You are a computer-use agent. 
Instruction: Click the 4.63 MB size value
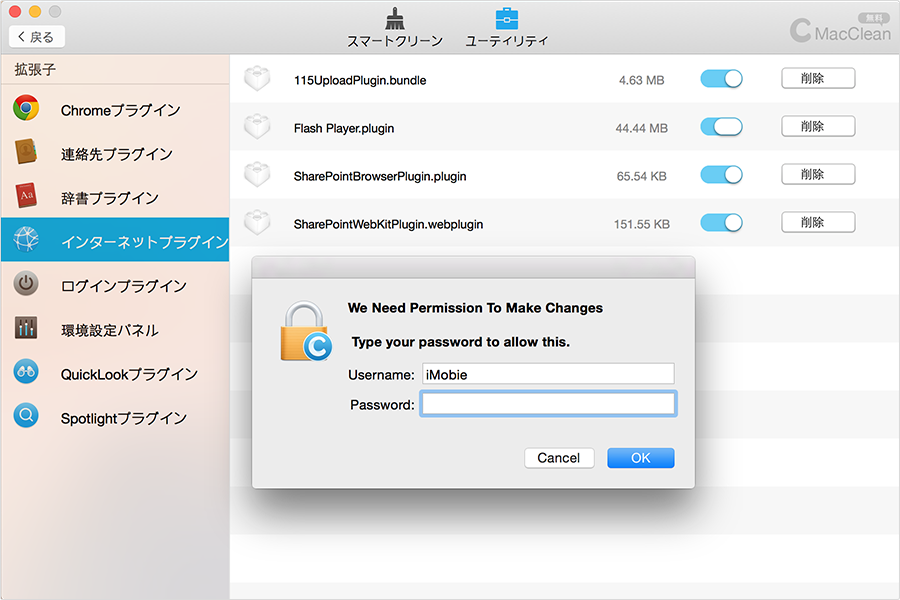coord(641,80)
